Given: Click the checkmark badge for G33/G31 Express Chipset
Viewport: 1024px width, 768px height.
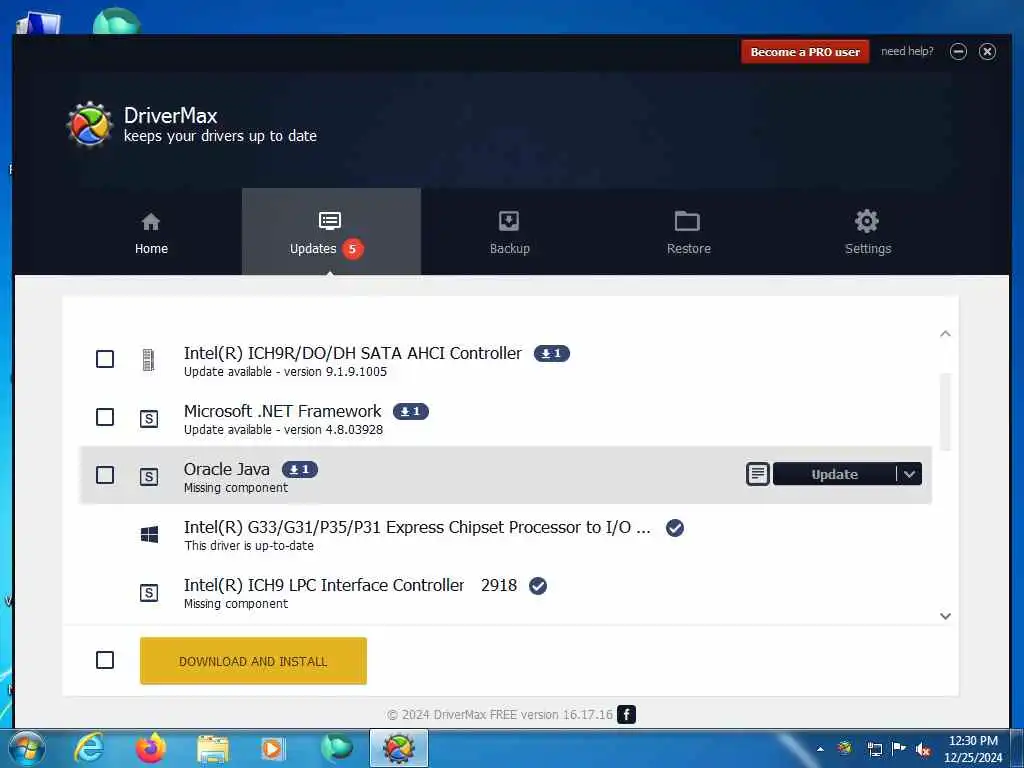Looking at the screenshot, I should click(x=675, y=528).
